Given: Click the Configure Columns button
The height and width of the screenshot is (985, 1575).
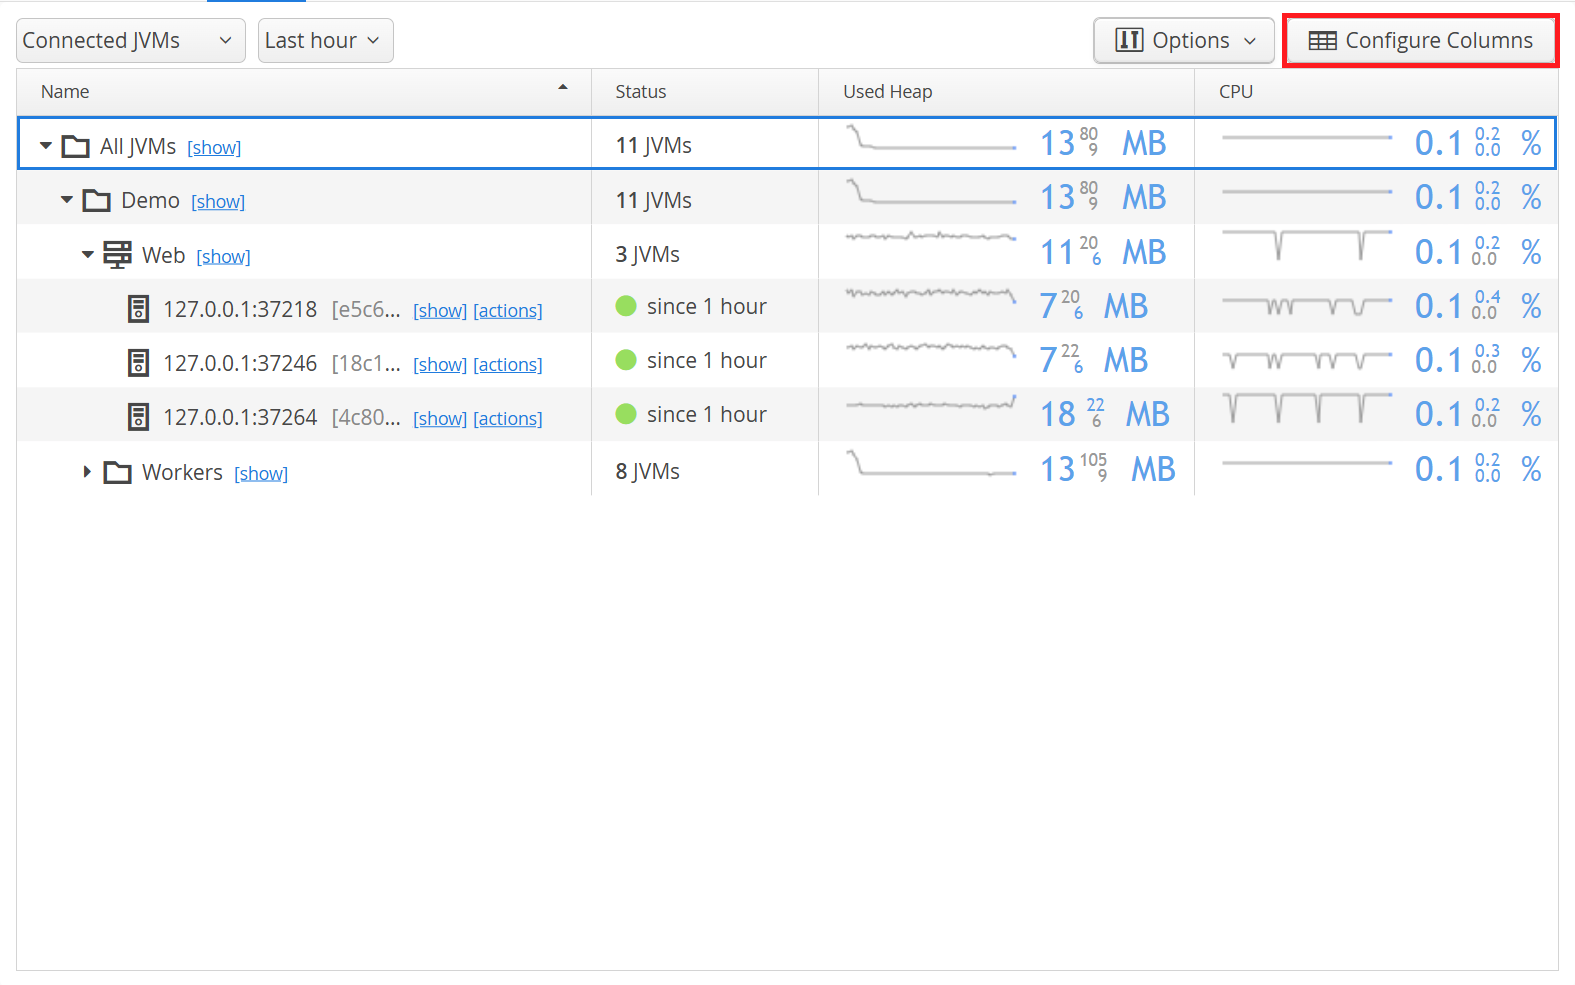Looking at the screenshot, I should pyautogui.click(x=1420, y=41).
